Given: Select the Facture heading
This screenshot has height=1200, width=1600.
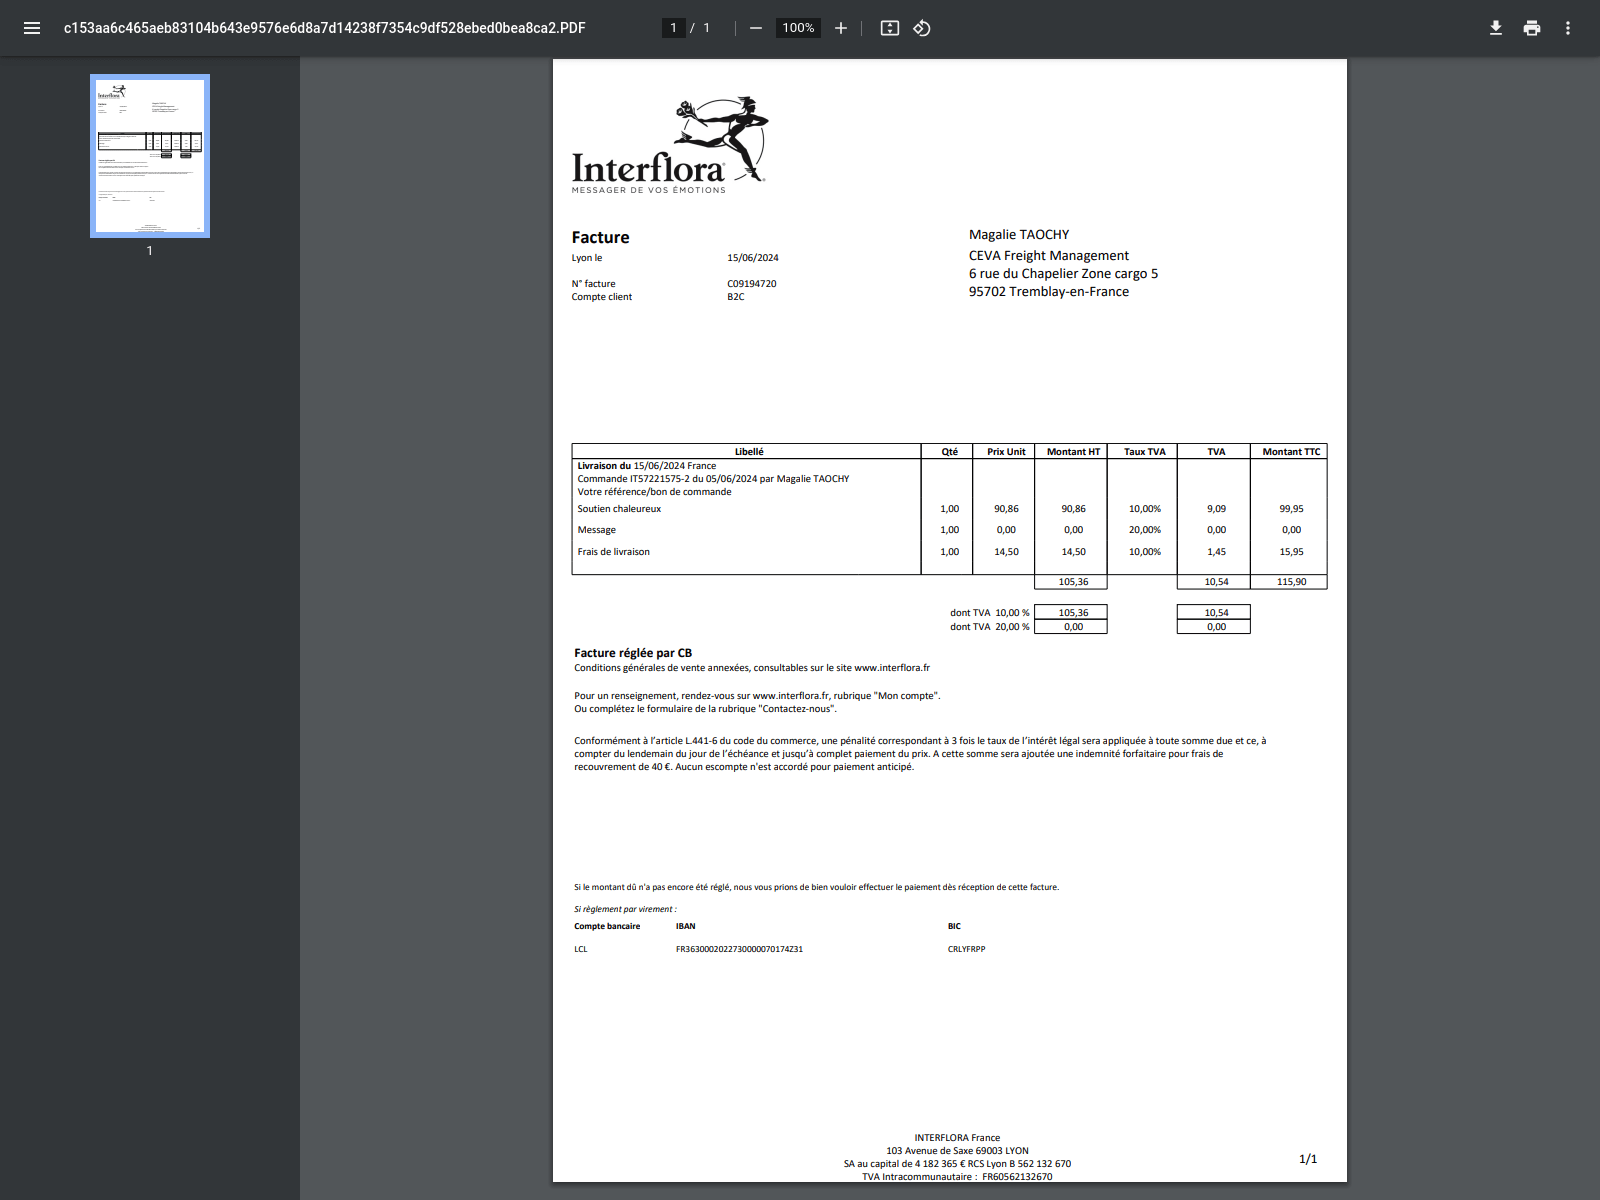Looking at the screenshot, I should click(600, 237).
